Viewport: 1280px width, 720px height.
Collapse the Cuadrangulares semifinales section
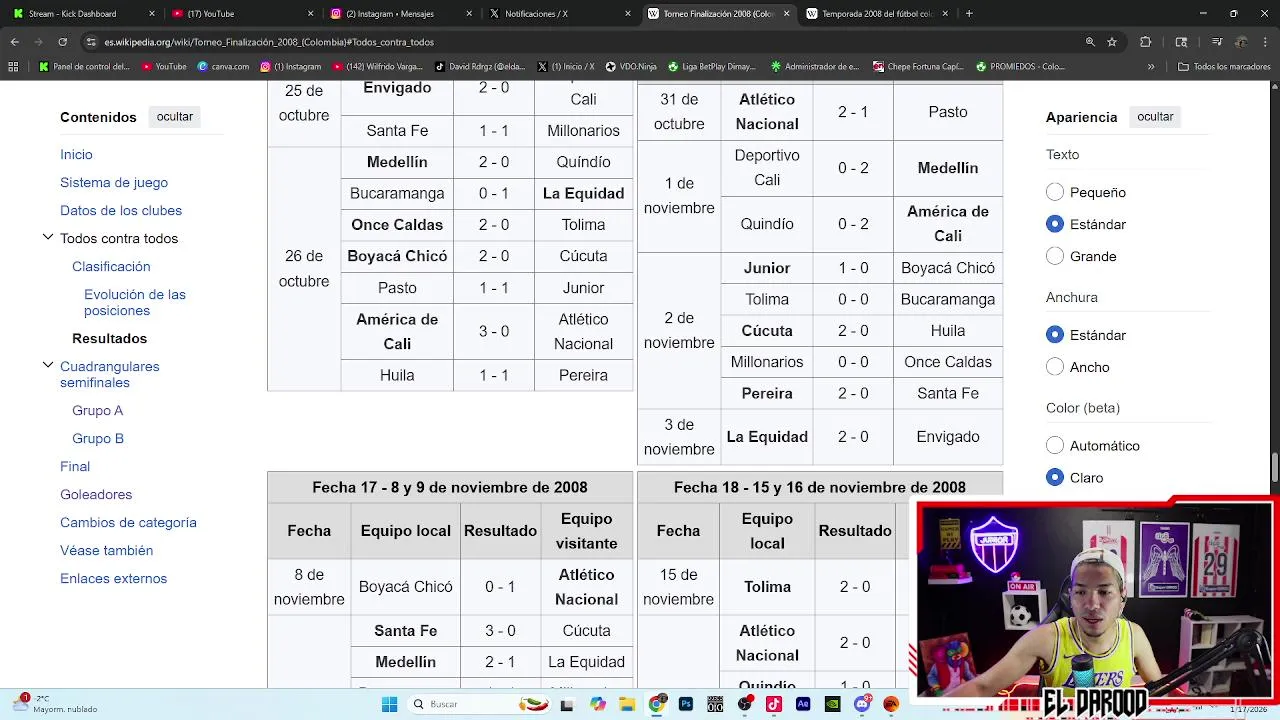pyautogui.click(x=48, y=365)
